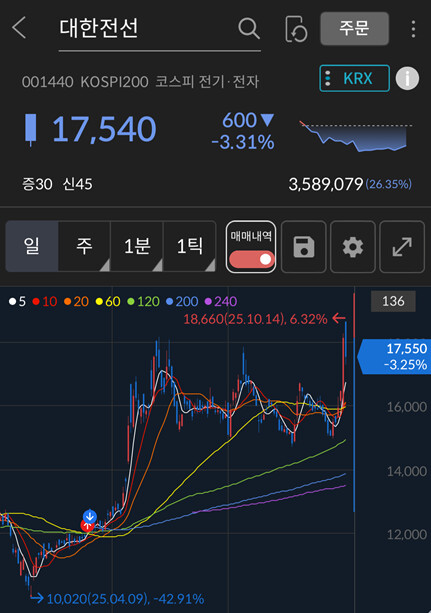This screenshot has height=613, width=431.
Task: Go back using the left arrow
Action: pos(19,28)
